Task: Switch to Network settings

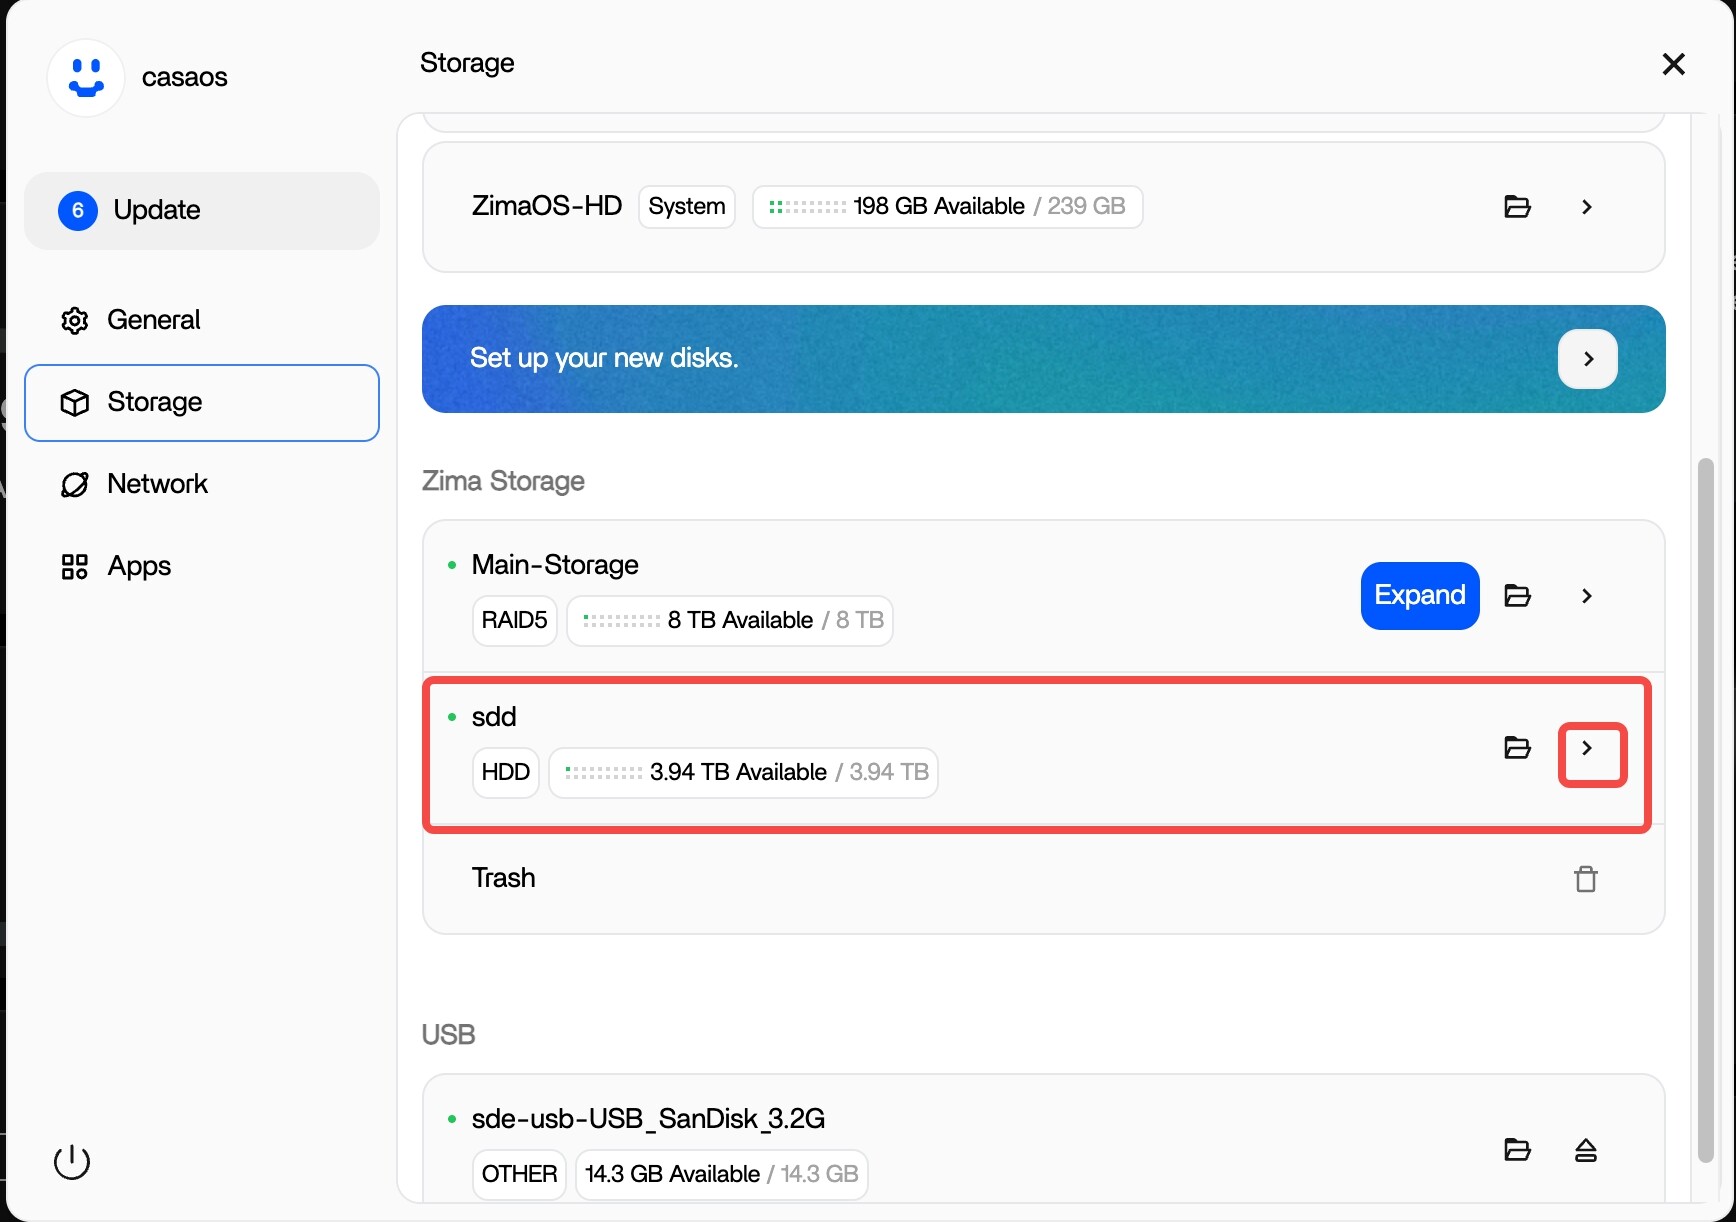Action: coord(157,484)
